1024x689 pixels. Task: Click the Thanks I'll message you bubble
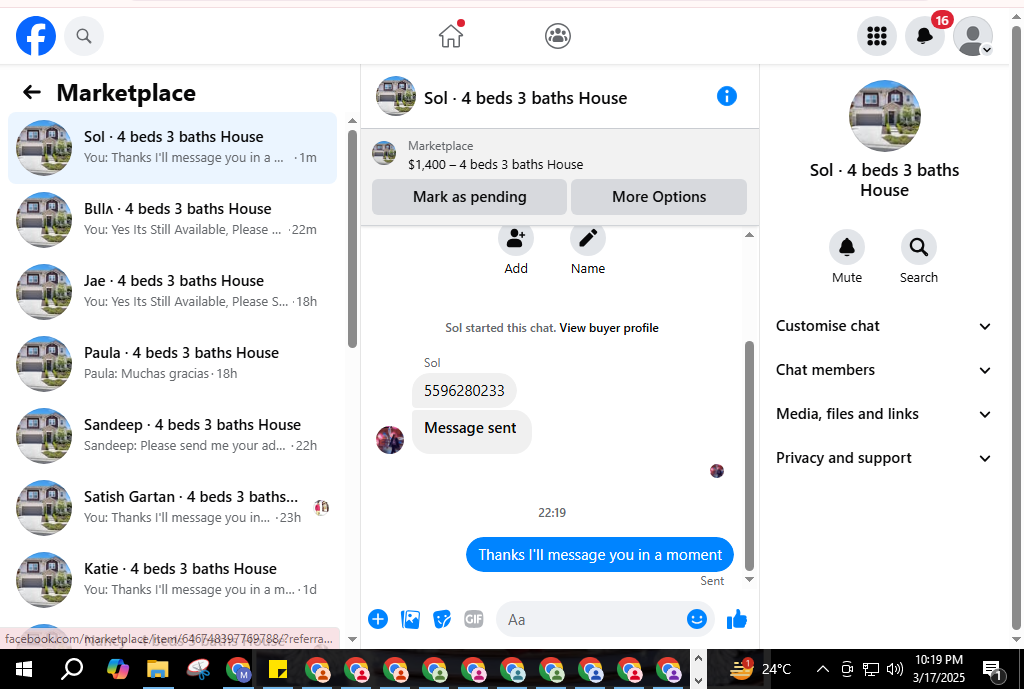(600, 554)
